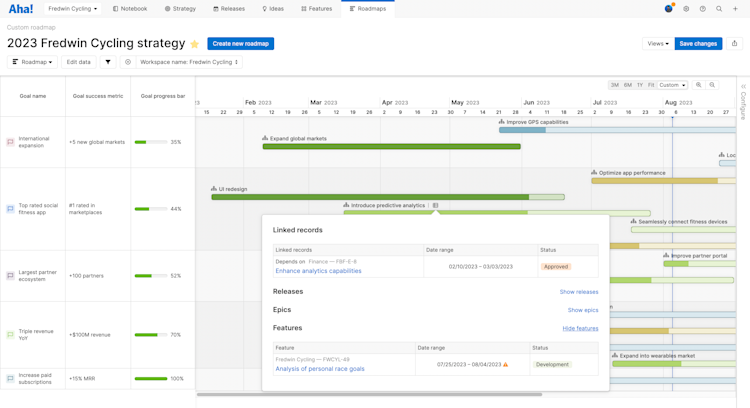Click the Largest partner ecosystem flag icon
The width and height of the screenshot is (750, 408).
[10, 276]
